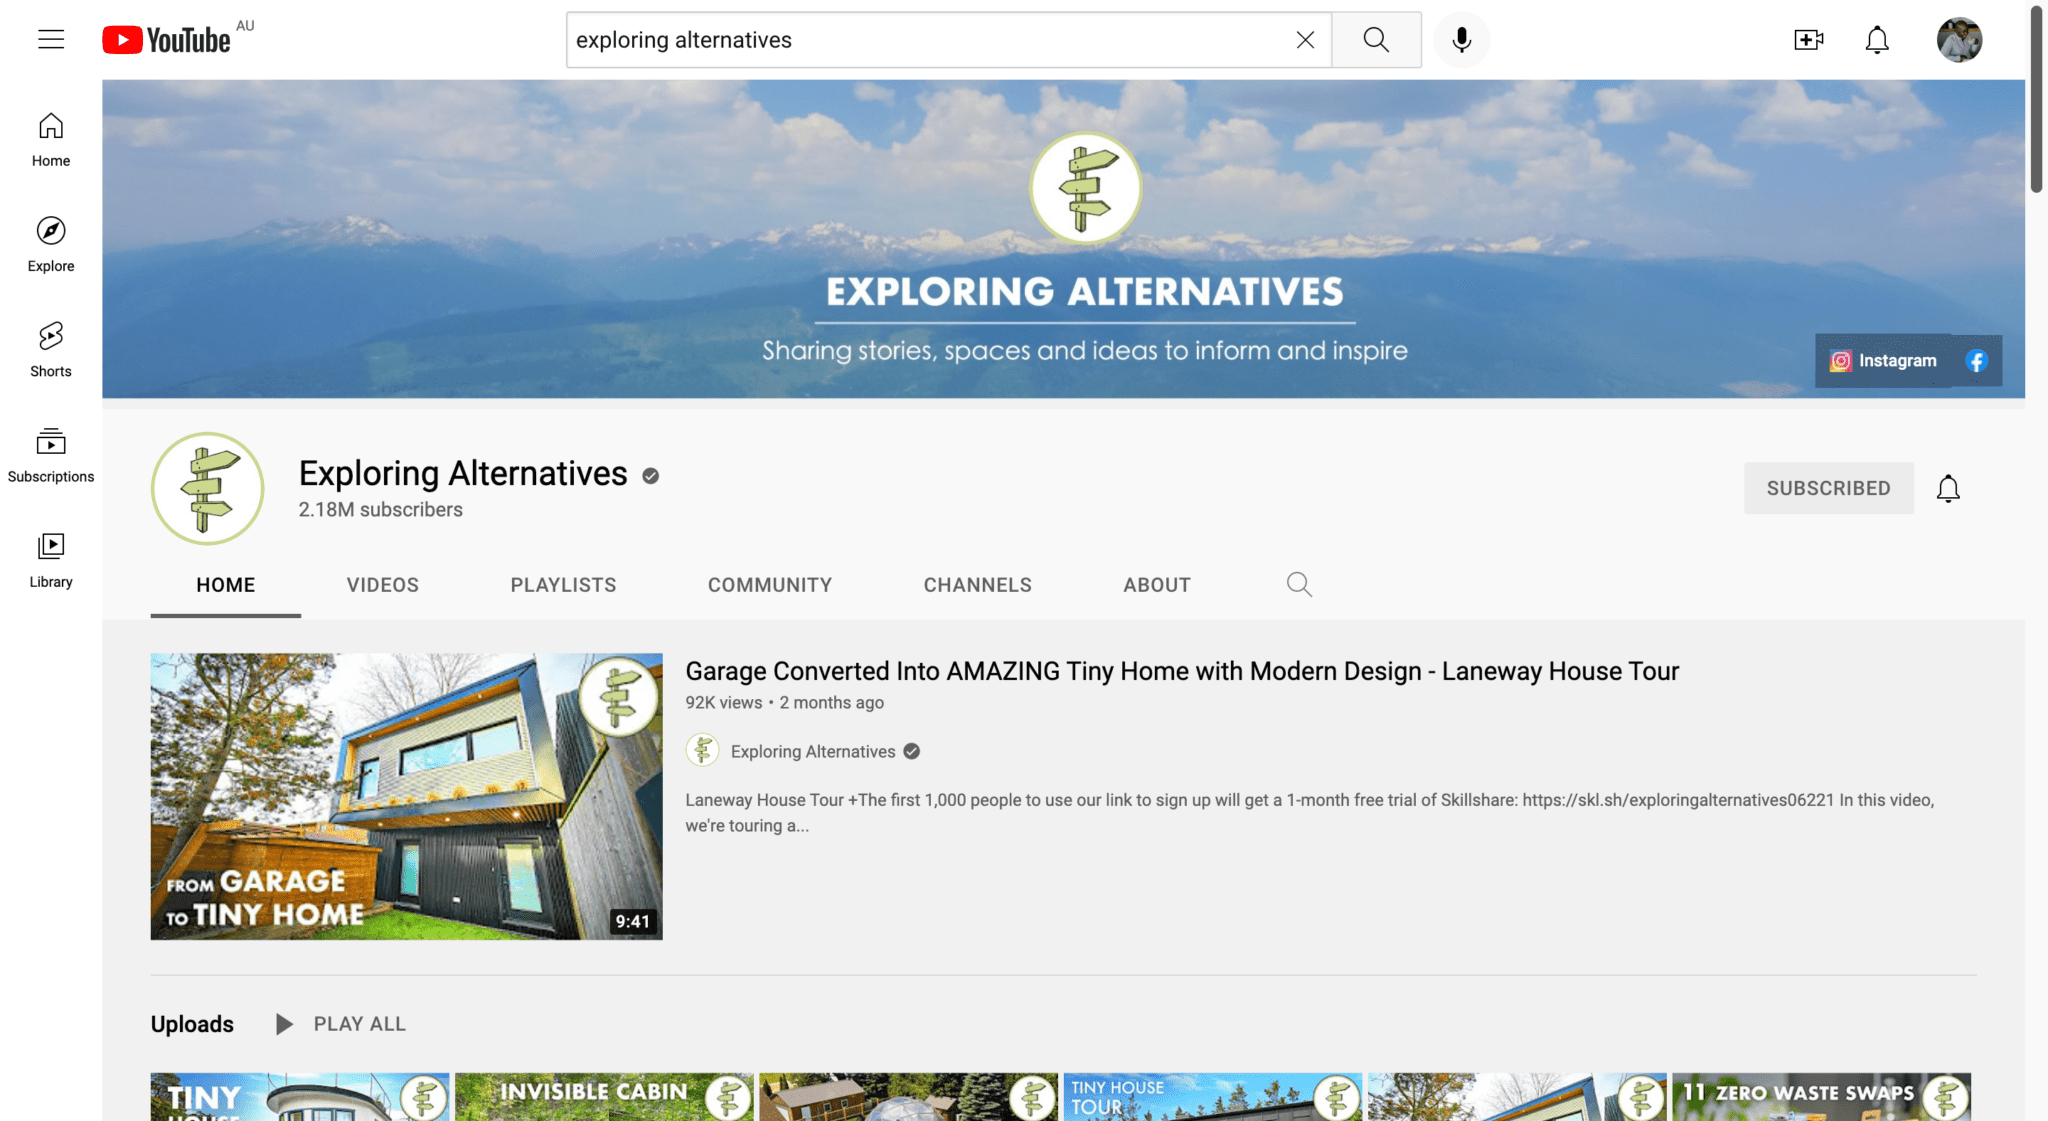Go to Home in the sidebar

coord(51,140)
